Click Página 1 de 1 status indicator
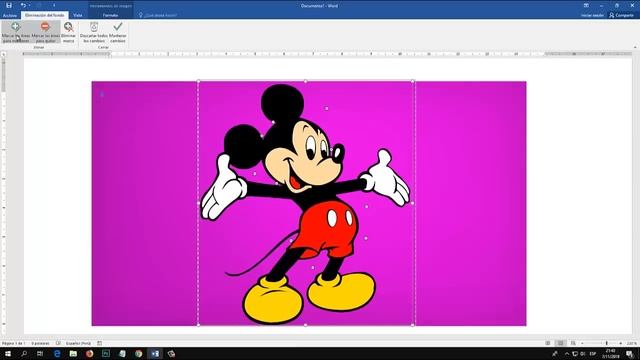Viewport: 640px width, 360px height. [13, 343]
